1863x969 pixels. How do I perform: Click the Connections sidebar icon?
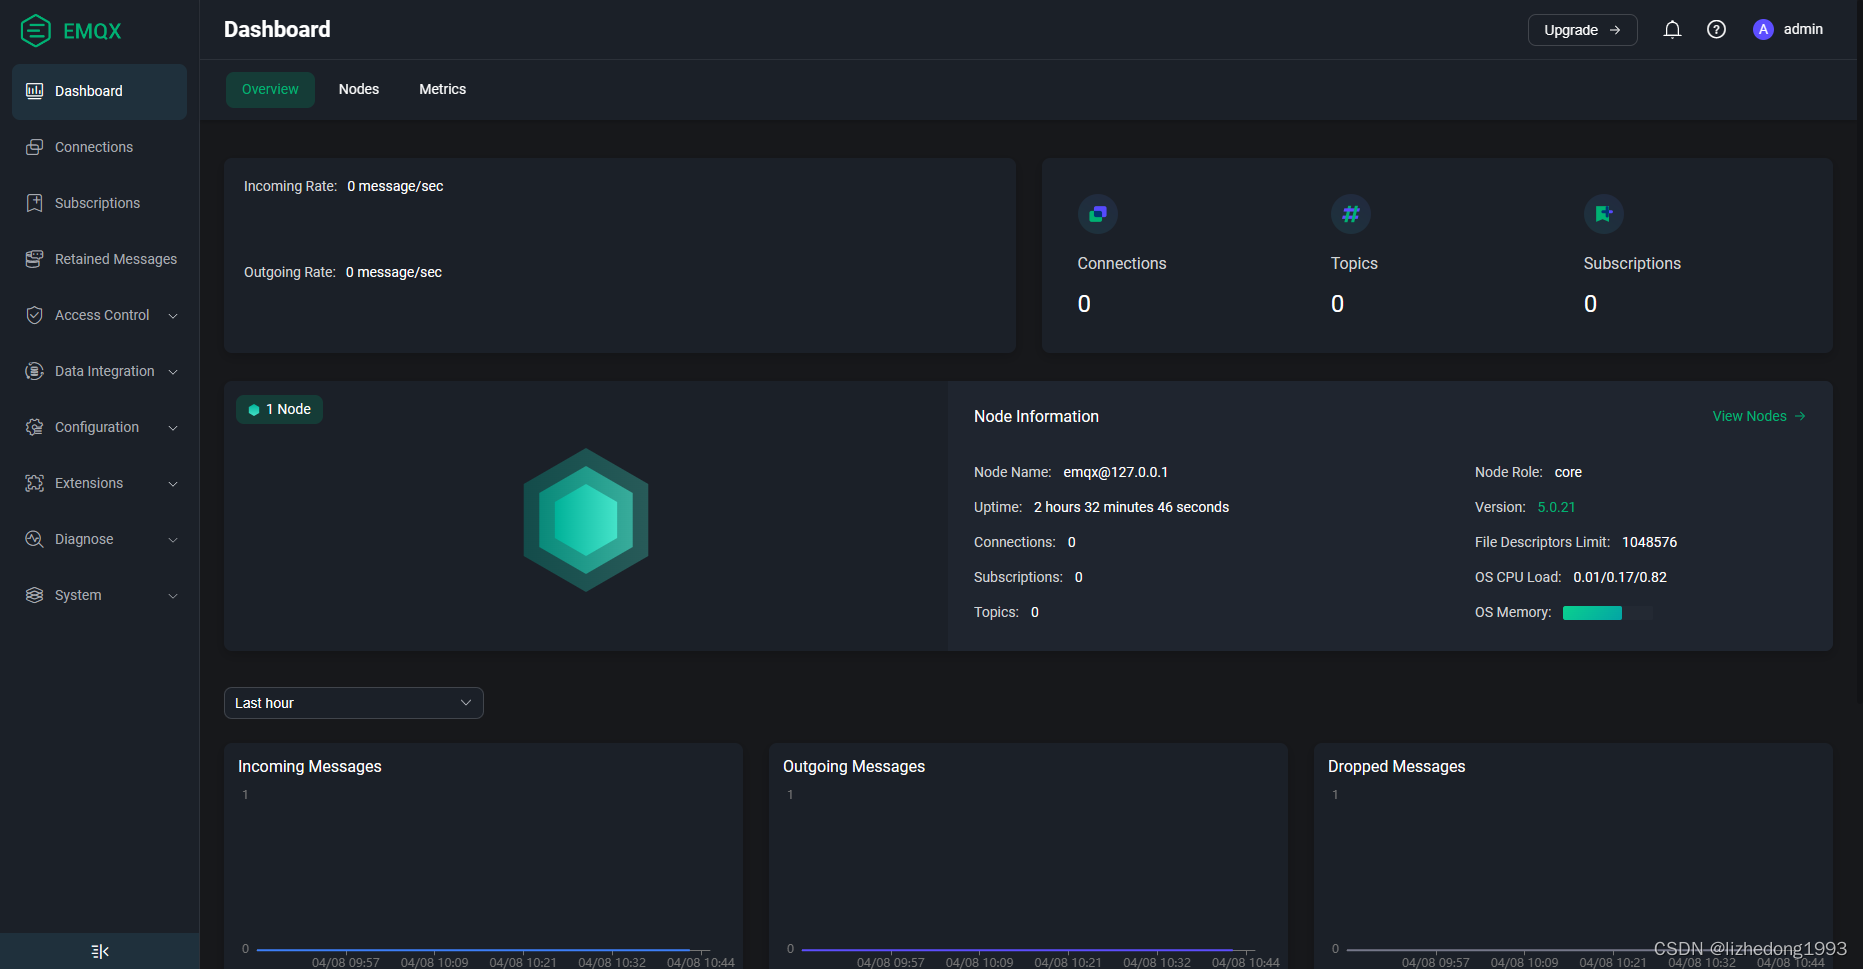34,147
